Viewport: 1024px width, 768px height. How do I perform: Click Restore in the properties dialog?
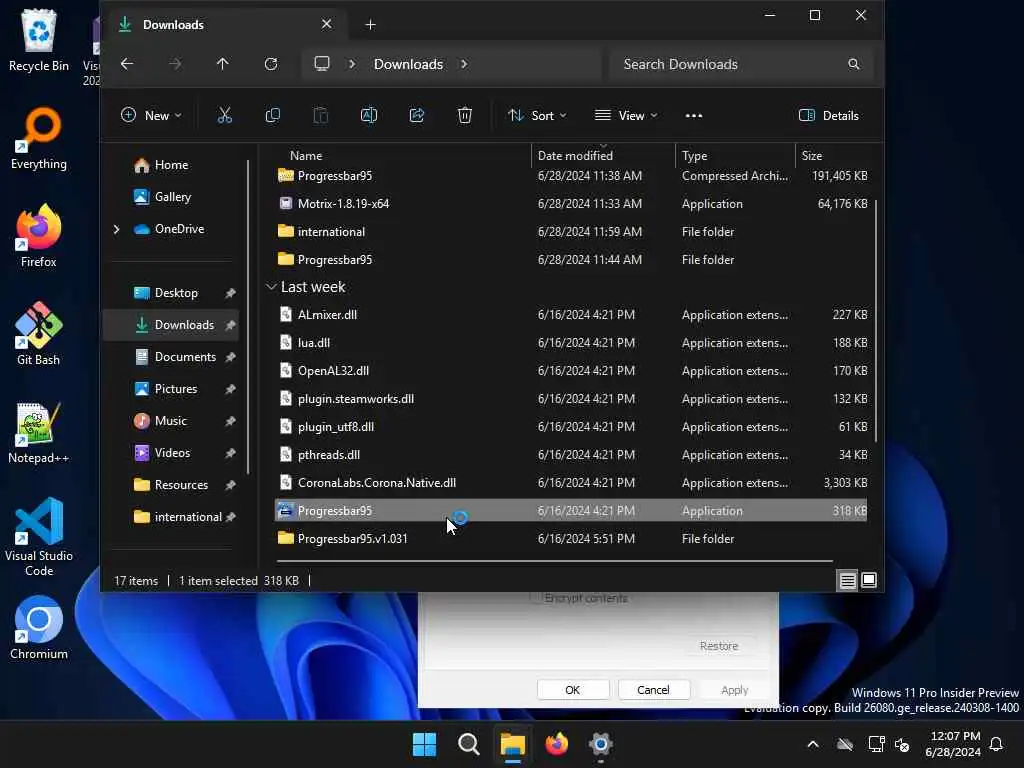coord(719,646)
